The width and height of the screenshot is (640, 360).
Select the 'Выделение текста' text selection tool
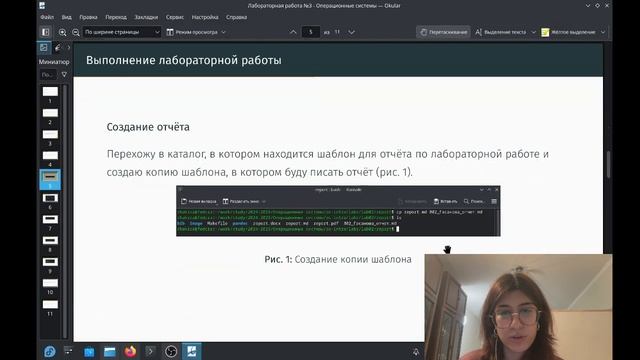tap(501, 32)
